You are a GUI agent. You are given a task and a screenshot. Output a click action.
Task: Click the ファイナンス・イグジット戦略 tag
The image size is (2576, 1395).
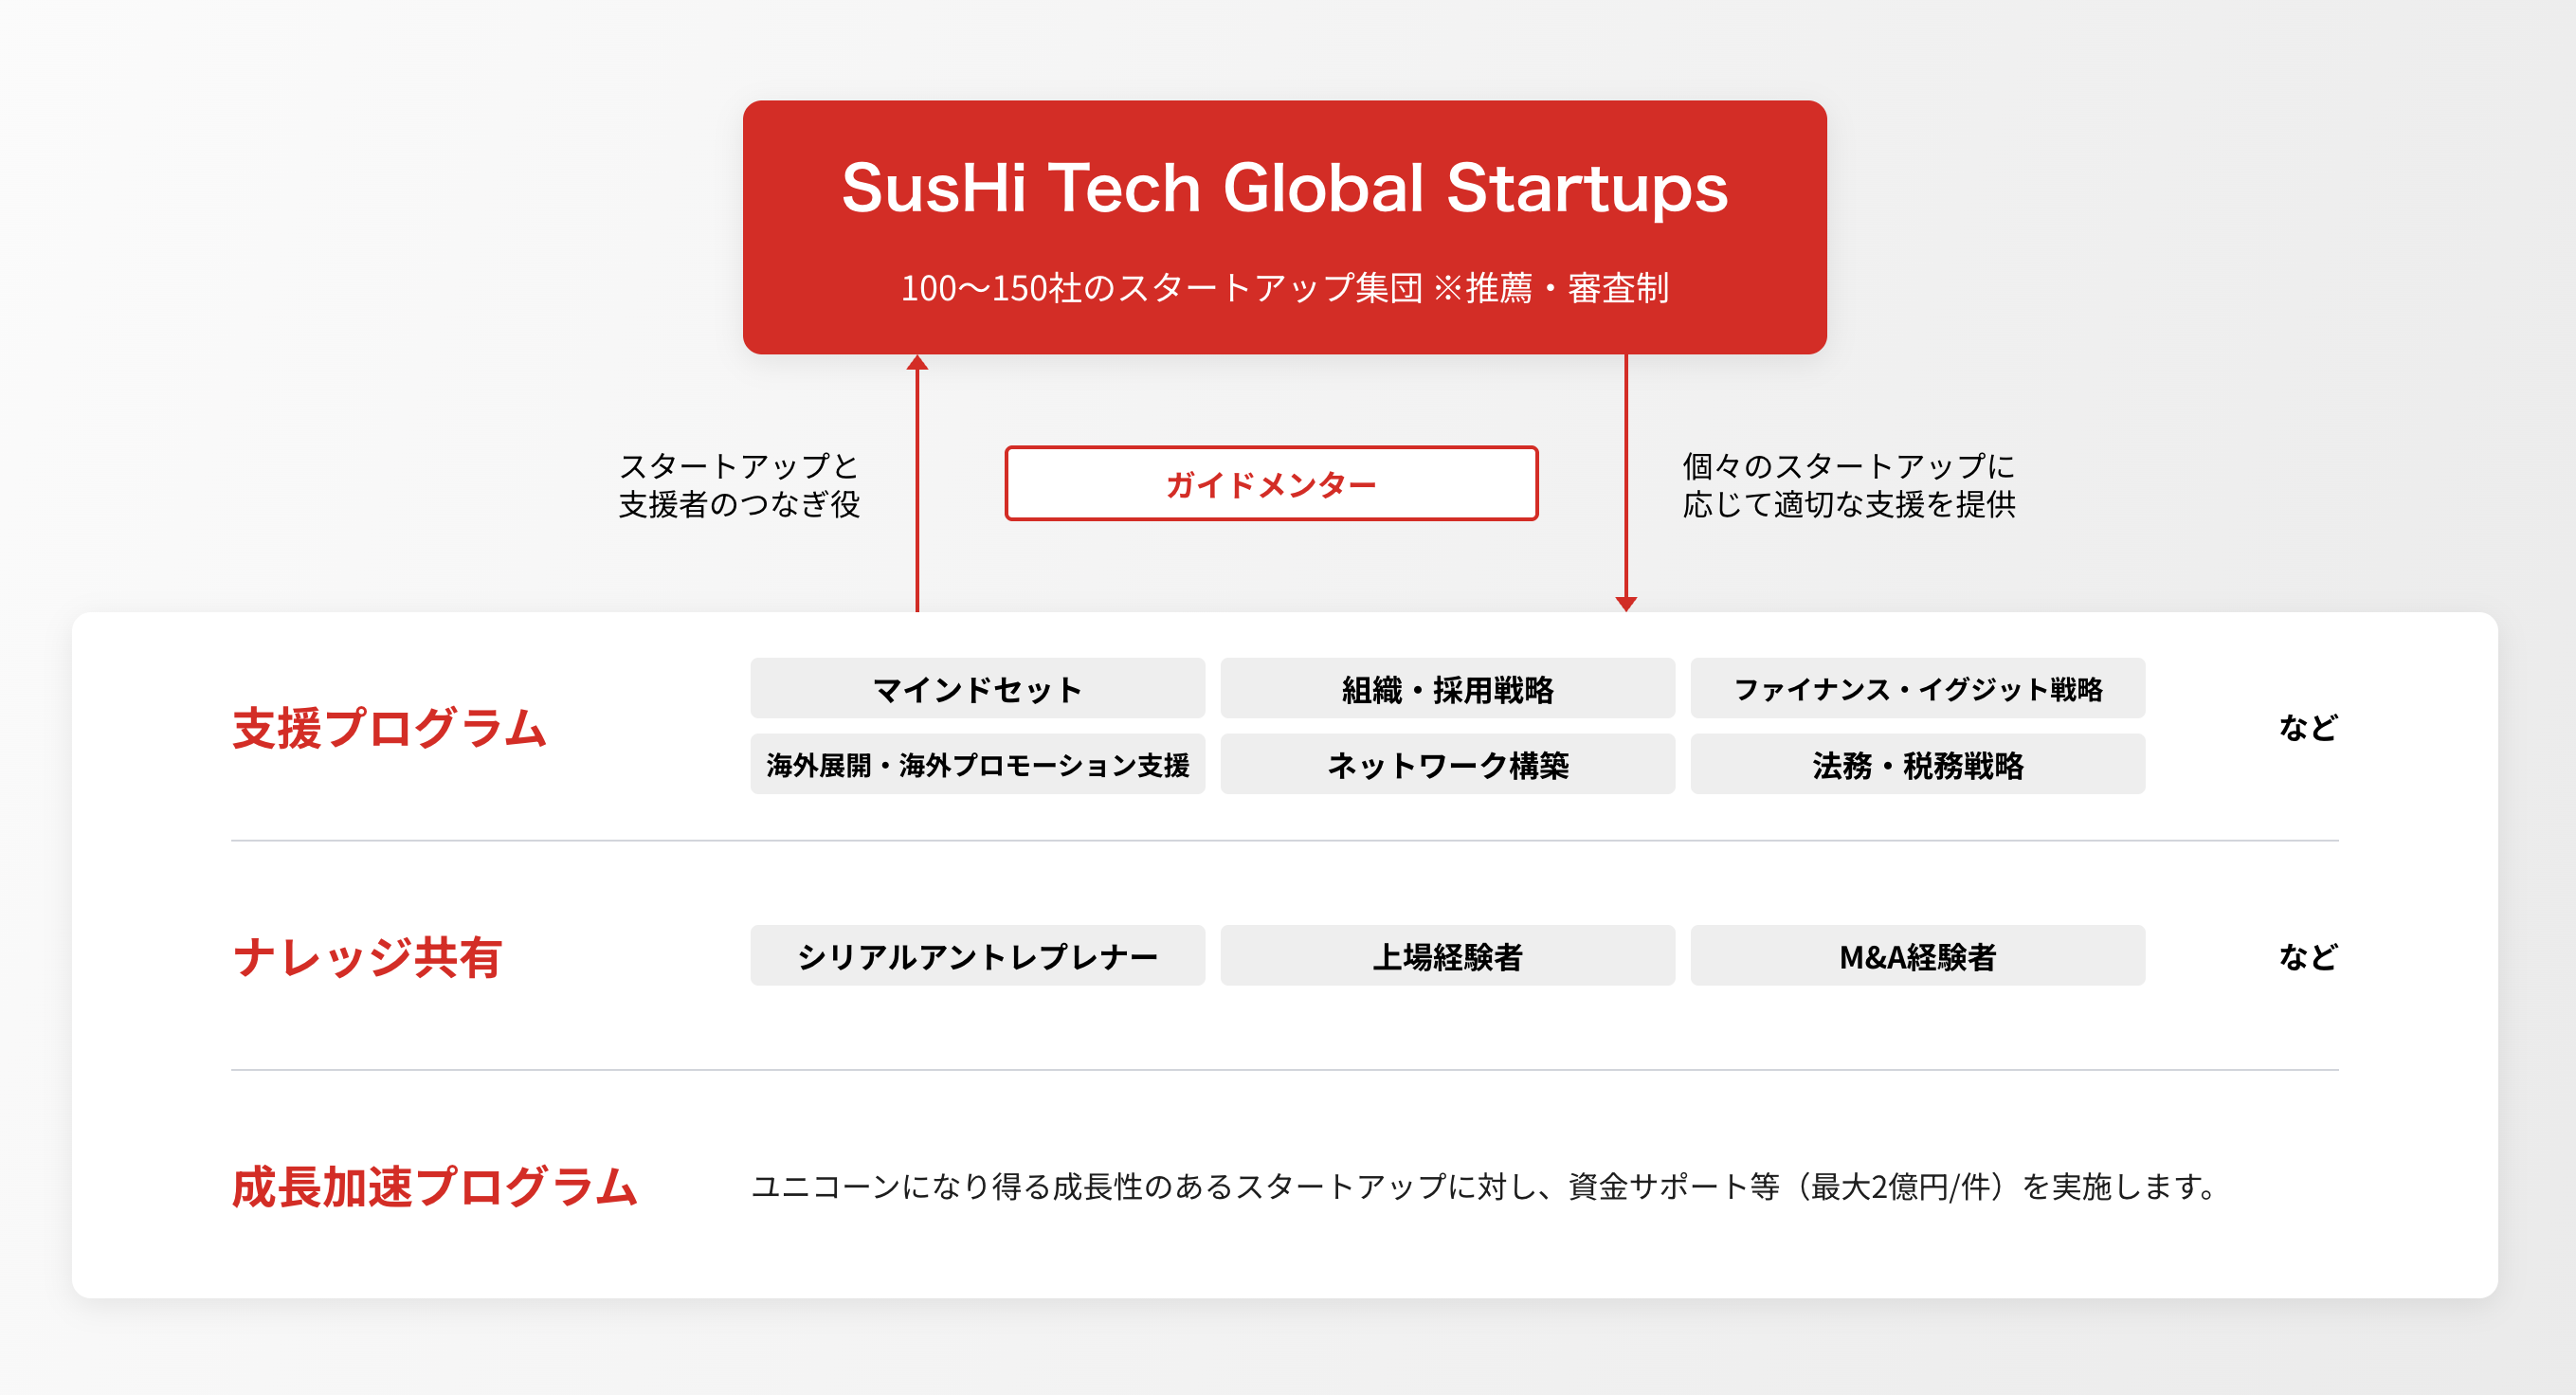pyautogui.click(x=1917, y=689)
